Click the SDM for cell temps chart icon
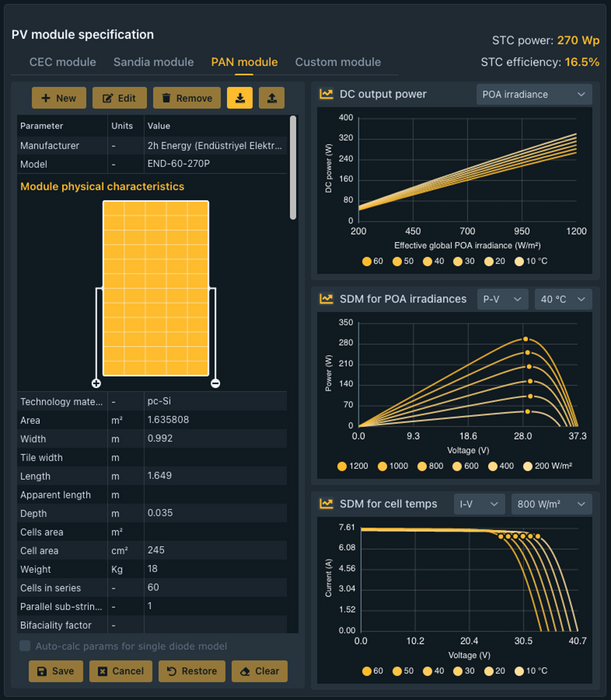The image size is (611, 700). click(x=326, y=504)
